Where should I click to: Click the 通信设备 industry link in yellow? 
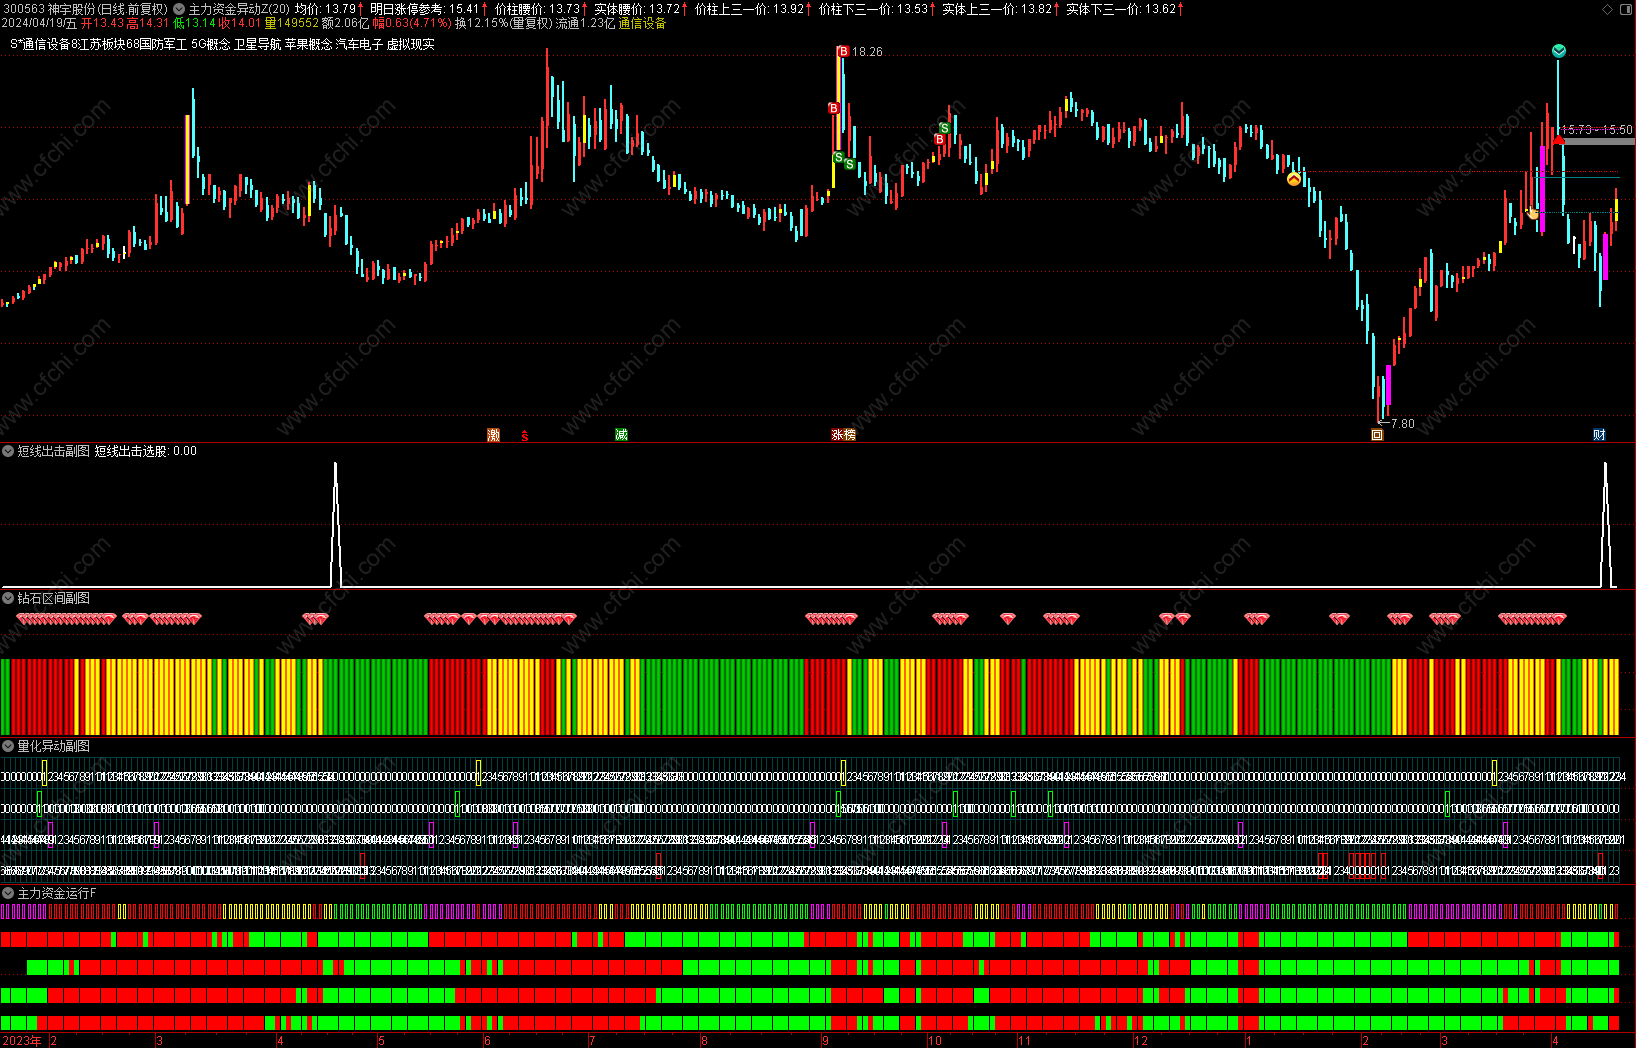click(x=642, y=23)
